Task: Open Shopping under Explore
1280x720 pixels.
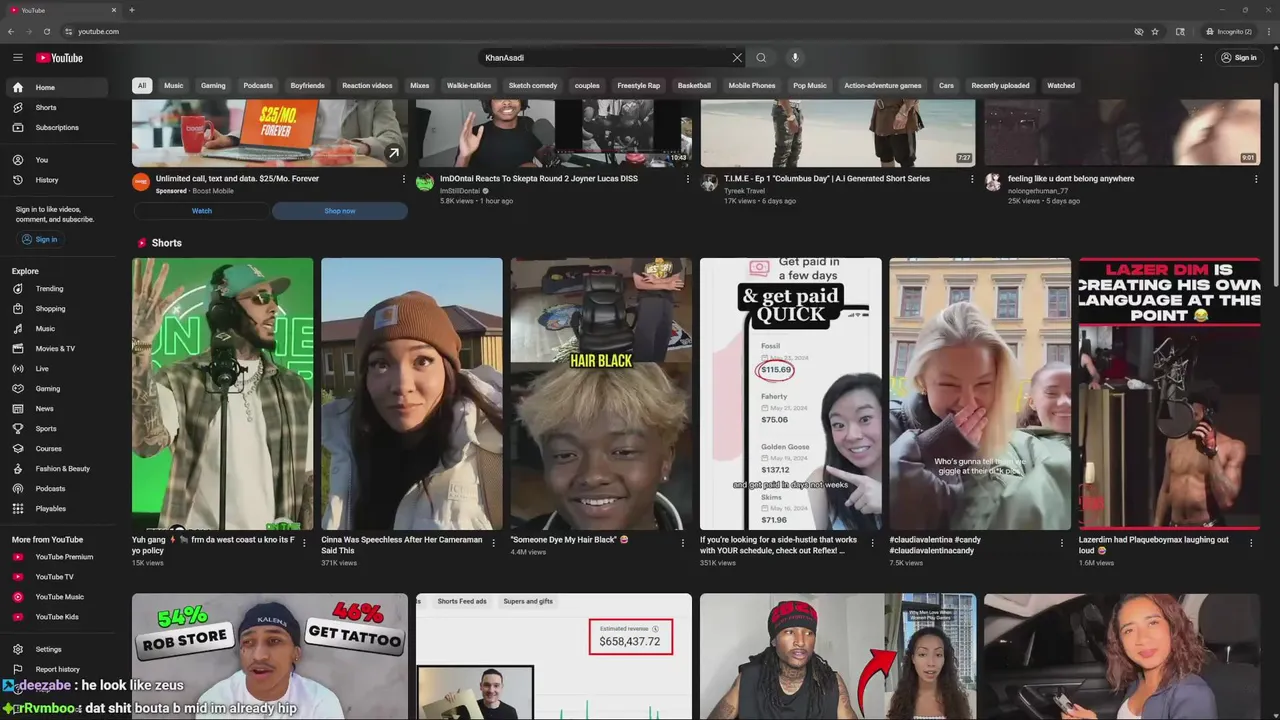Action: (x=59, y=308)
